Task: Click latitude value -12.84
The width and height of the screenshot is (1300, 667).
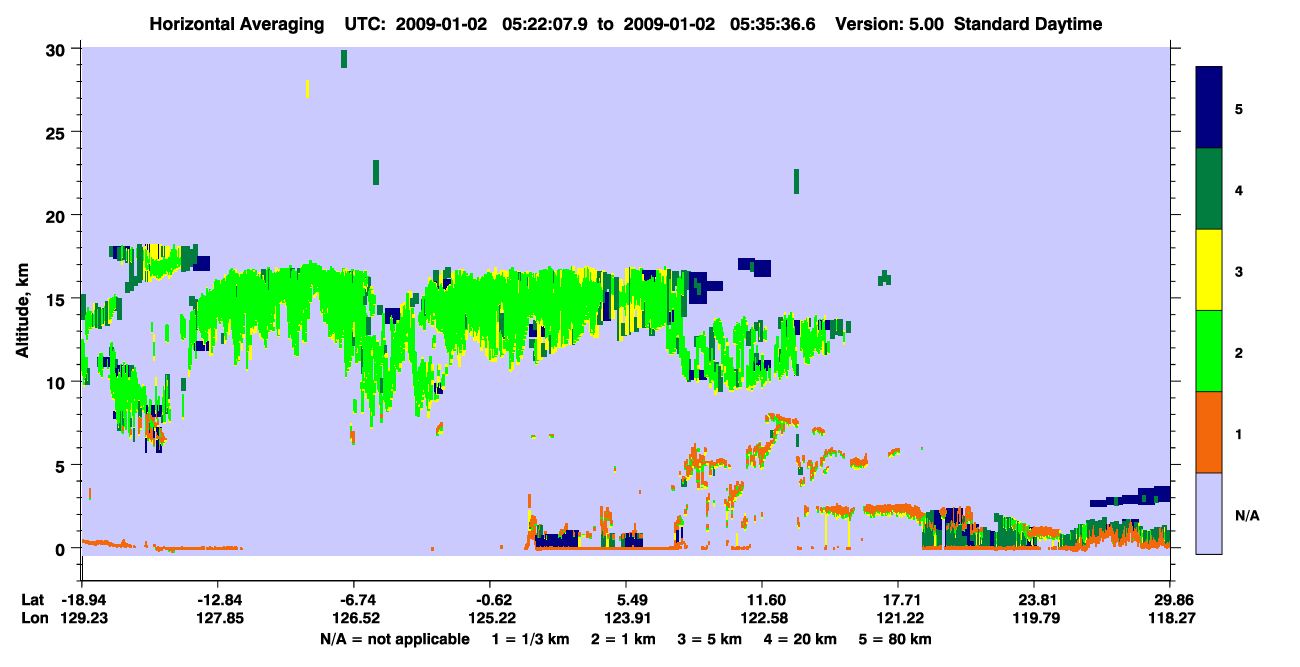Action: coord(218,599)
